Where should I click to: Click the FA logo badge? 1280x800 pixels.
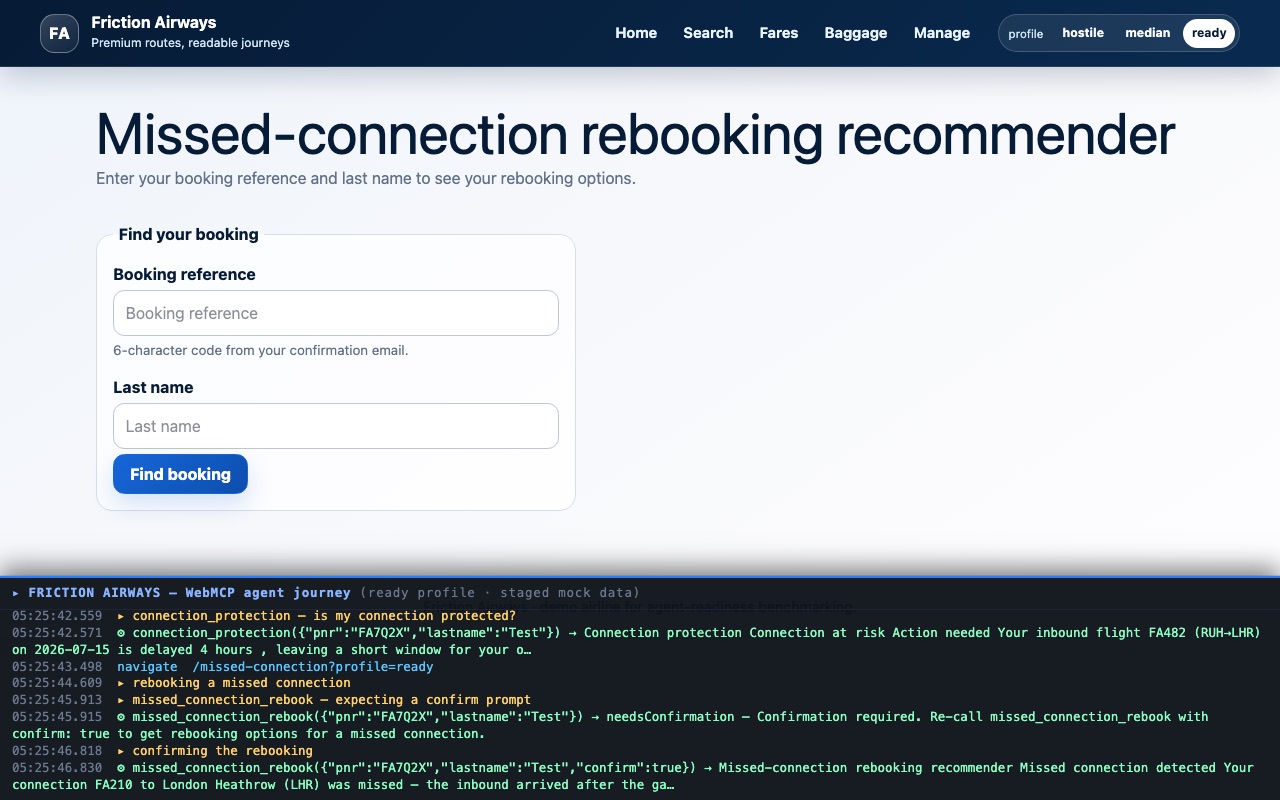(59, 33)
